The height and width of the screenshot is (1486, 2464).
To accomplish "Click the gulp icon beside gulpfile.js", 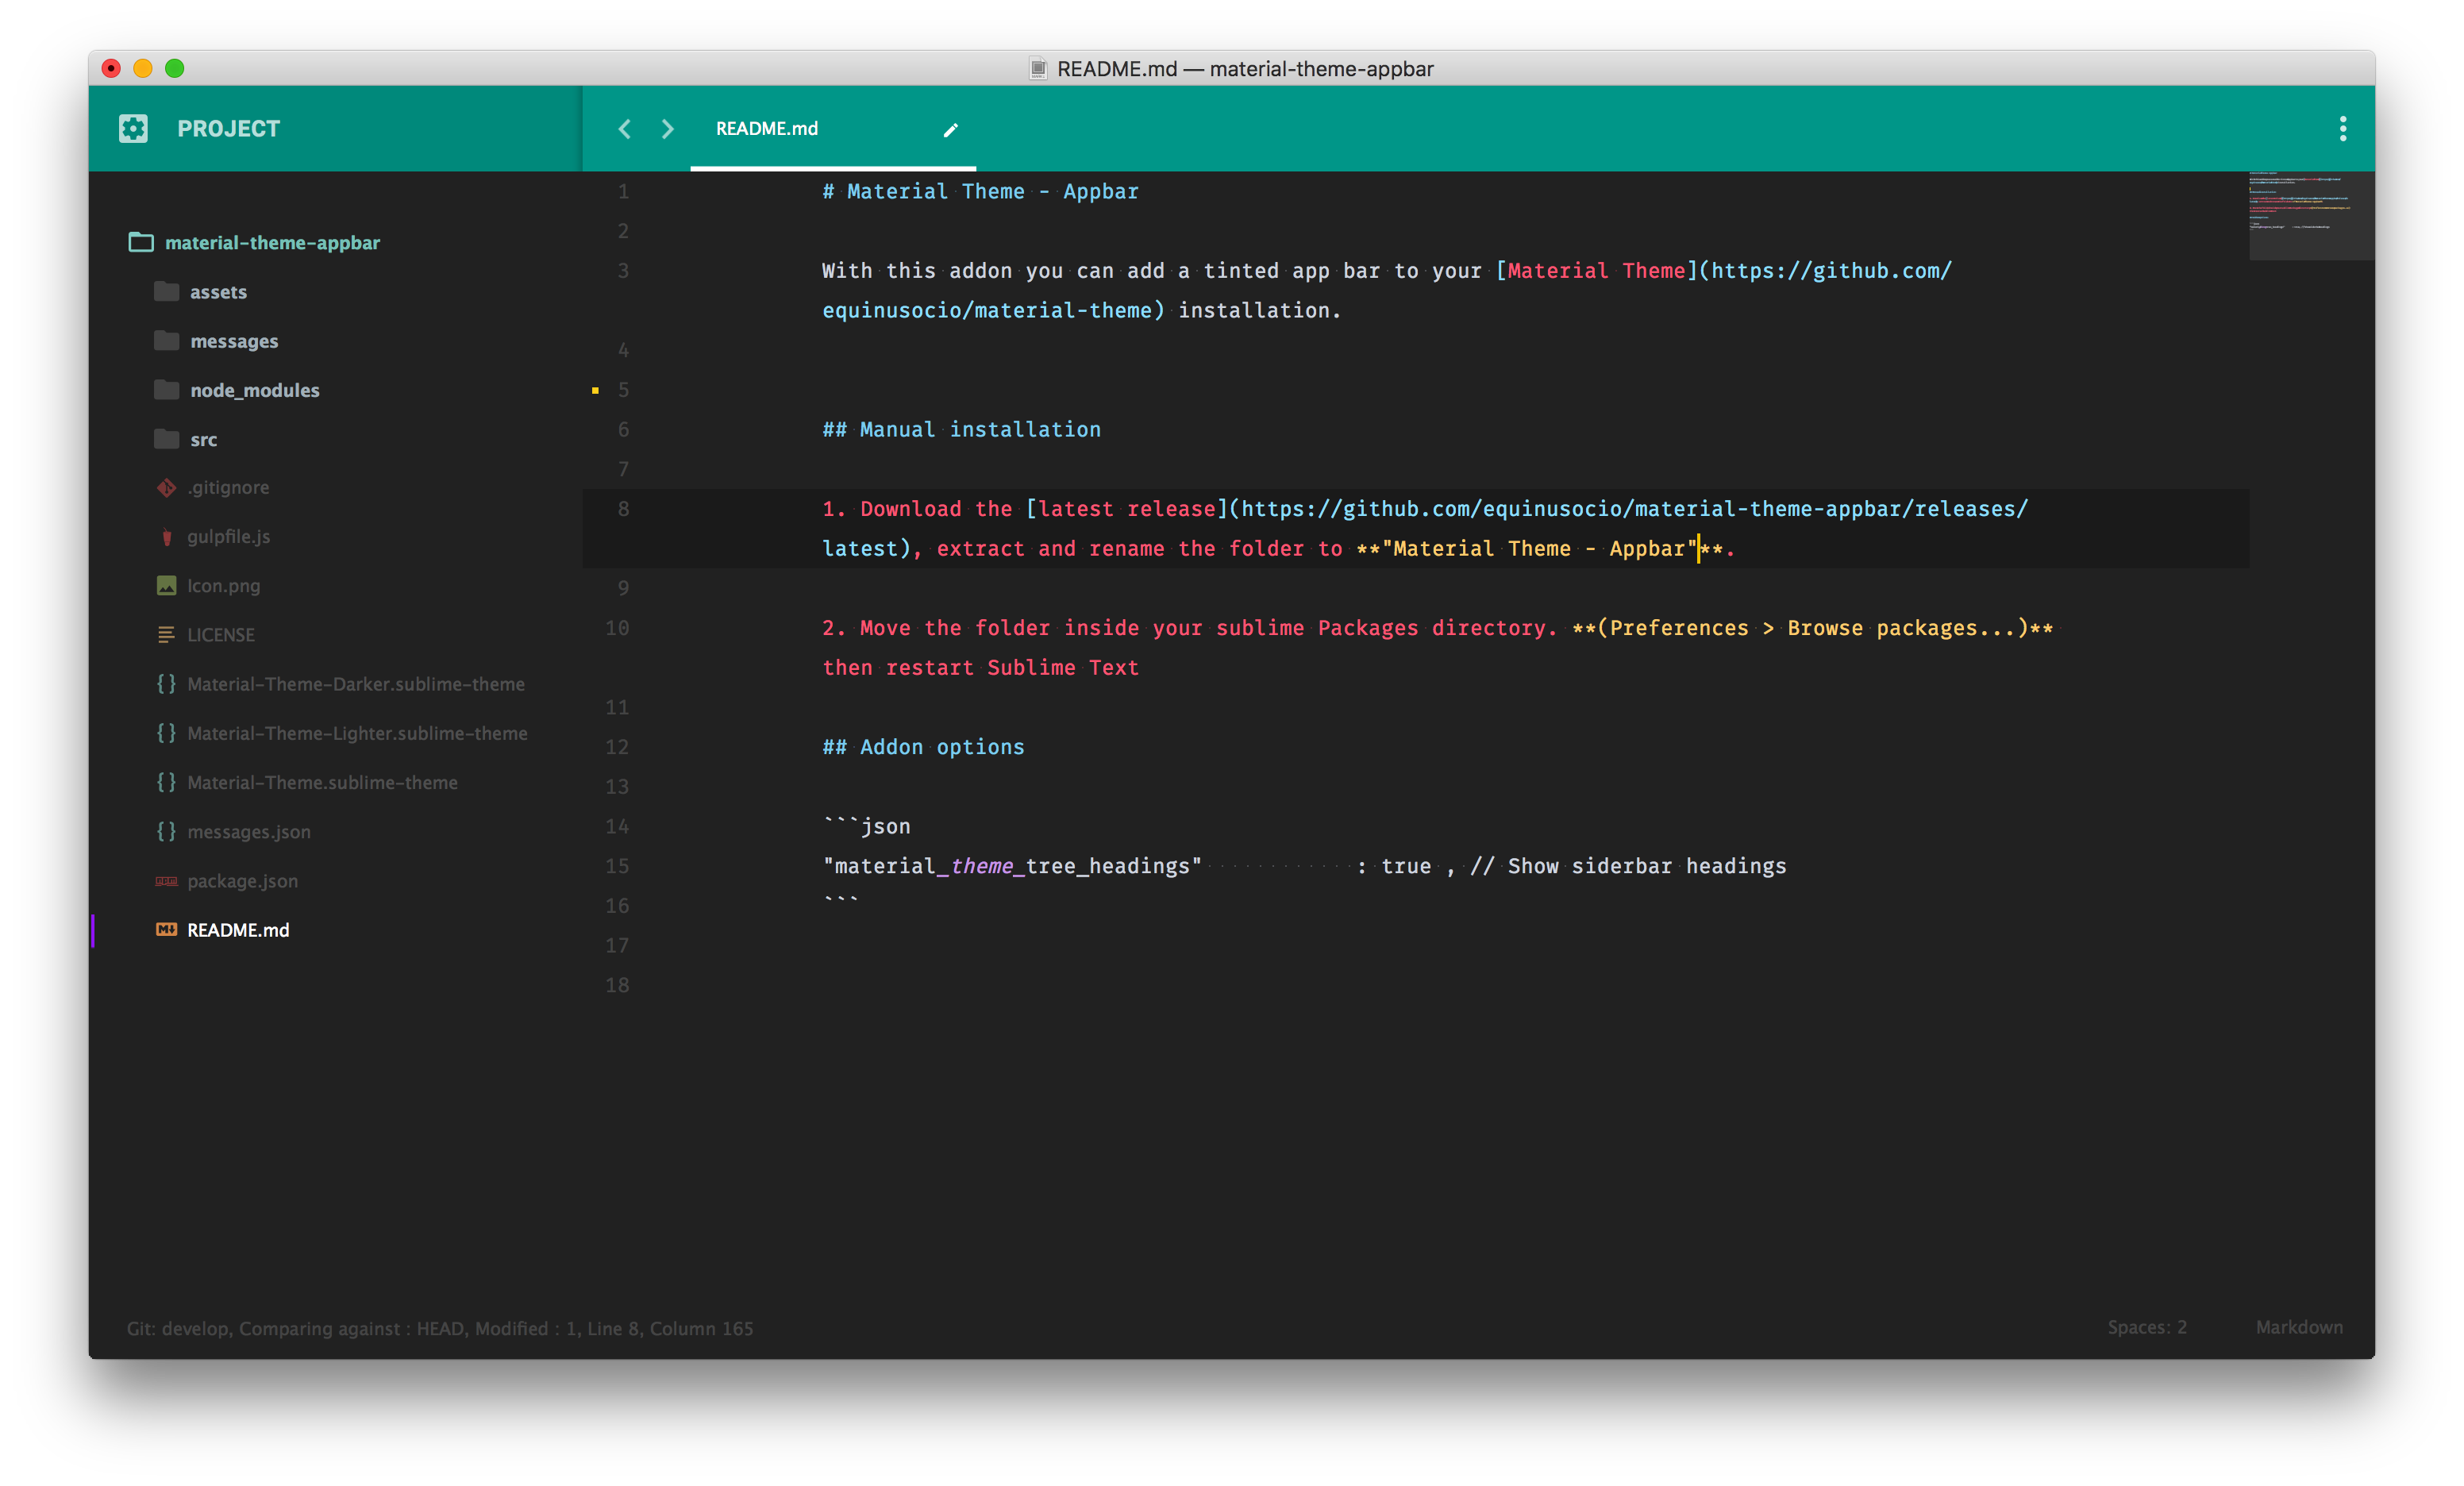I will 166,537.
